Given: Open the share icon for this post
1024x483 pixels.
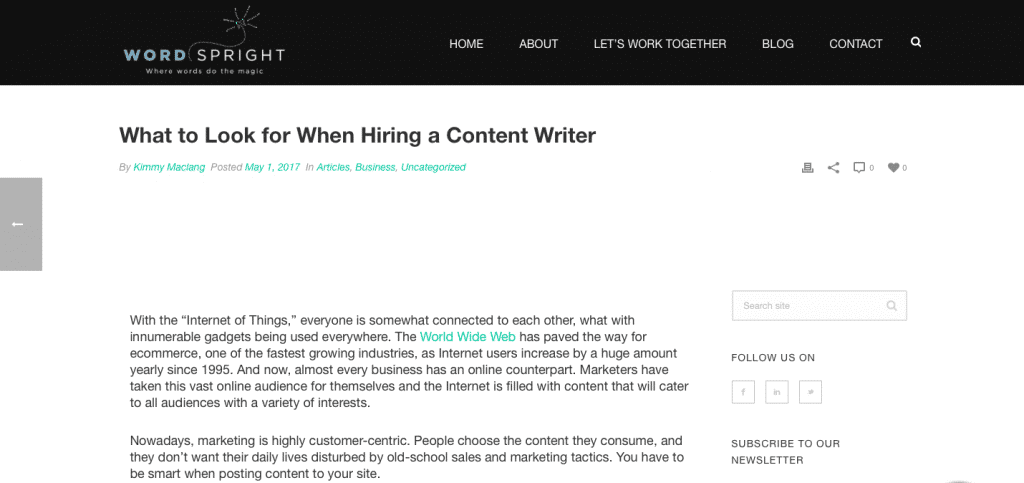Looking at the screenshot, I should click(x=833, y=168).
